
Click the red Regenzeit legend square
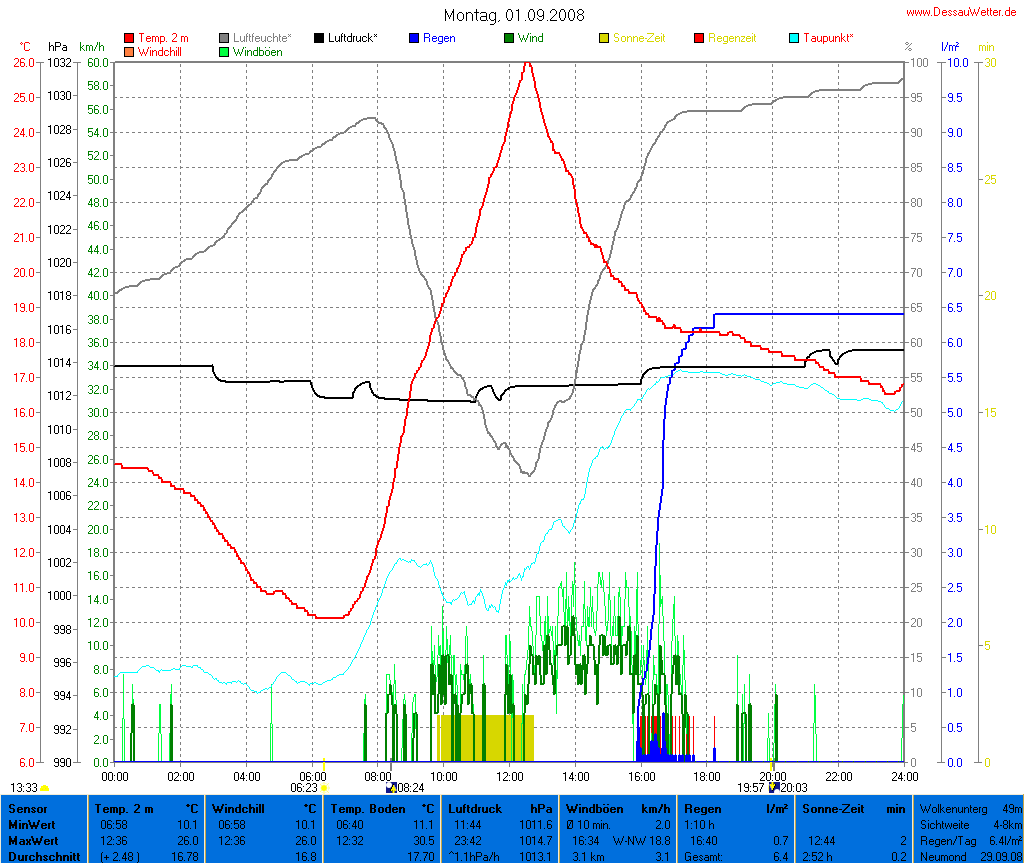(699, 38)
